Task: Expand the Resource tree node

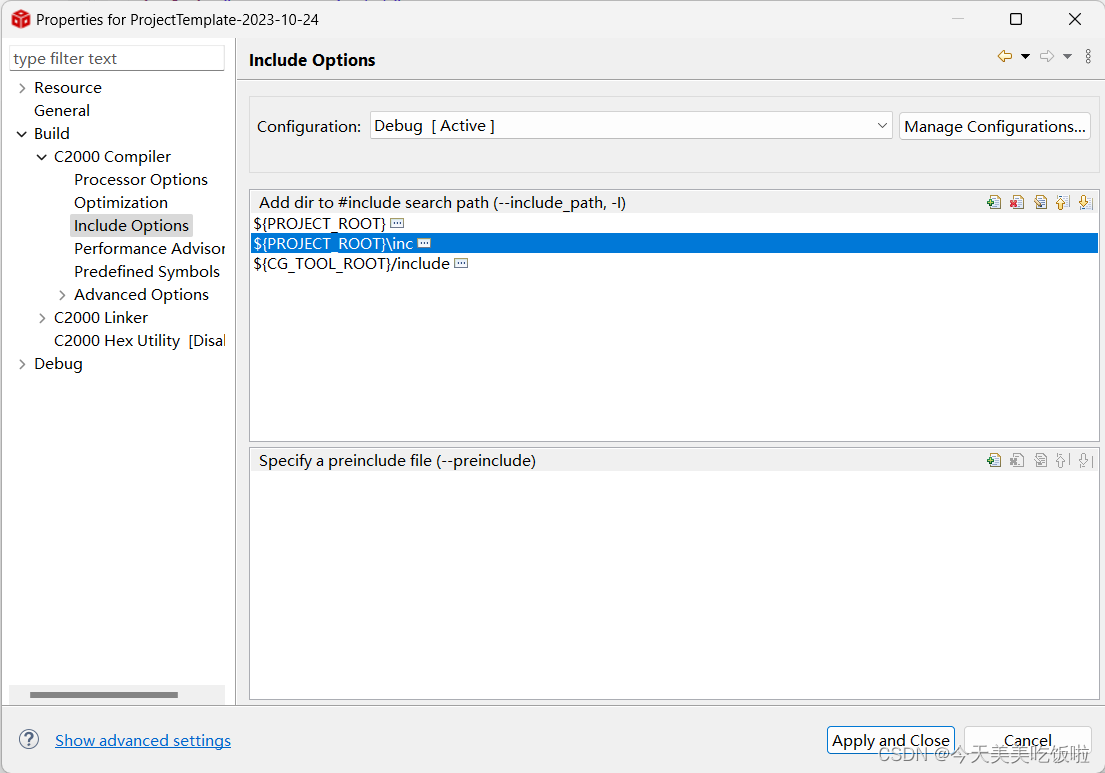Action: 22,88
